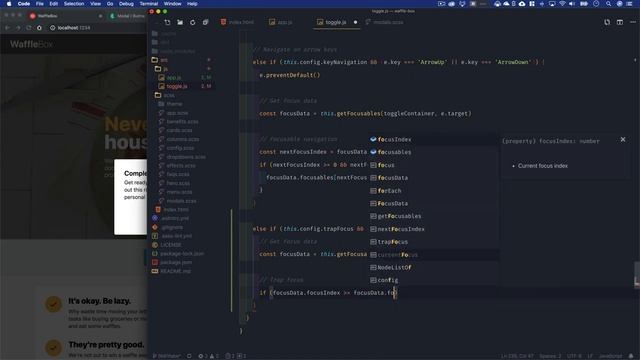Click the volume icon in menu bar
The image size is (640, 360).
572,4
